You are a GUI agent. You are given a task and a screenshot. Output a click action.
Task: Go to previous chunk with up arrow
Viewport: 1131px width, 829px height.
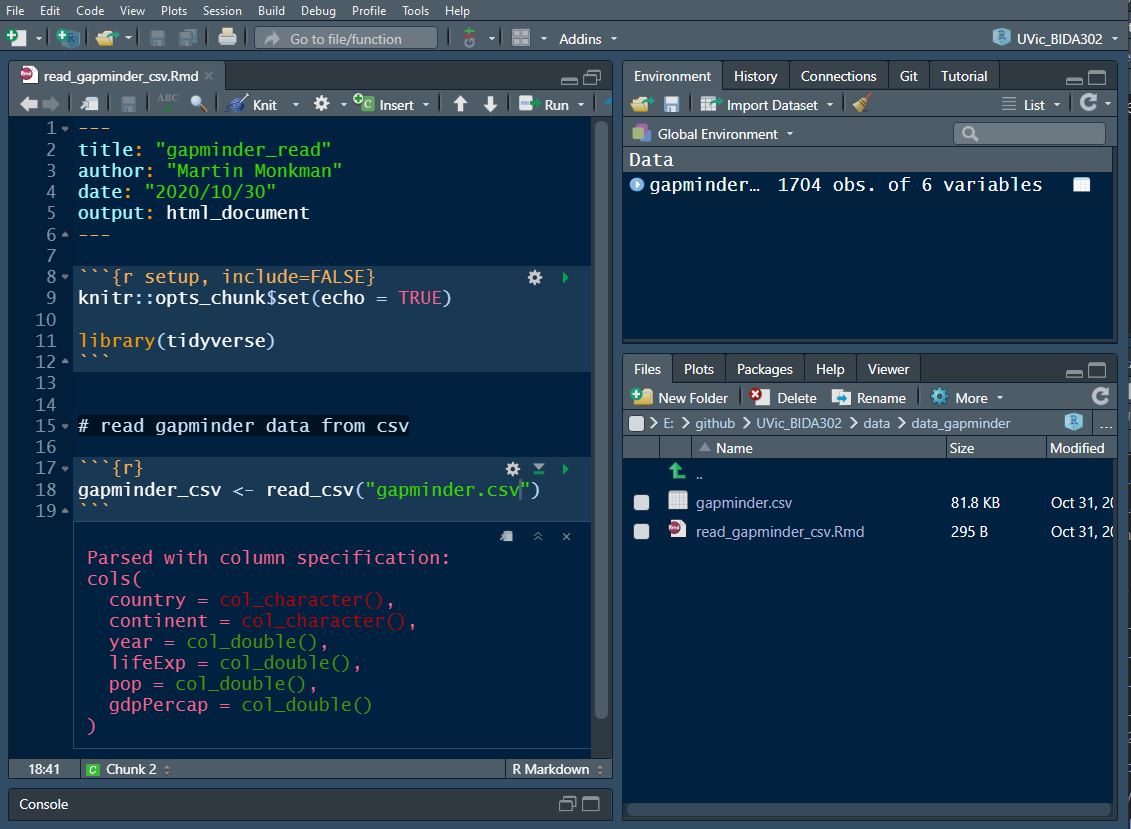tap(460, 104)
